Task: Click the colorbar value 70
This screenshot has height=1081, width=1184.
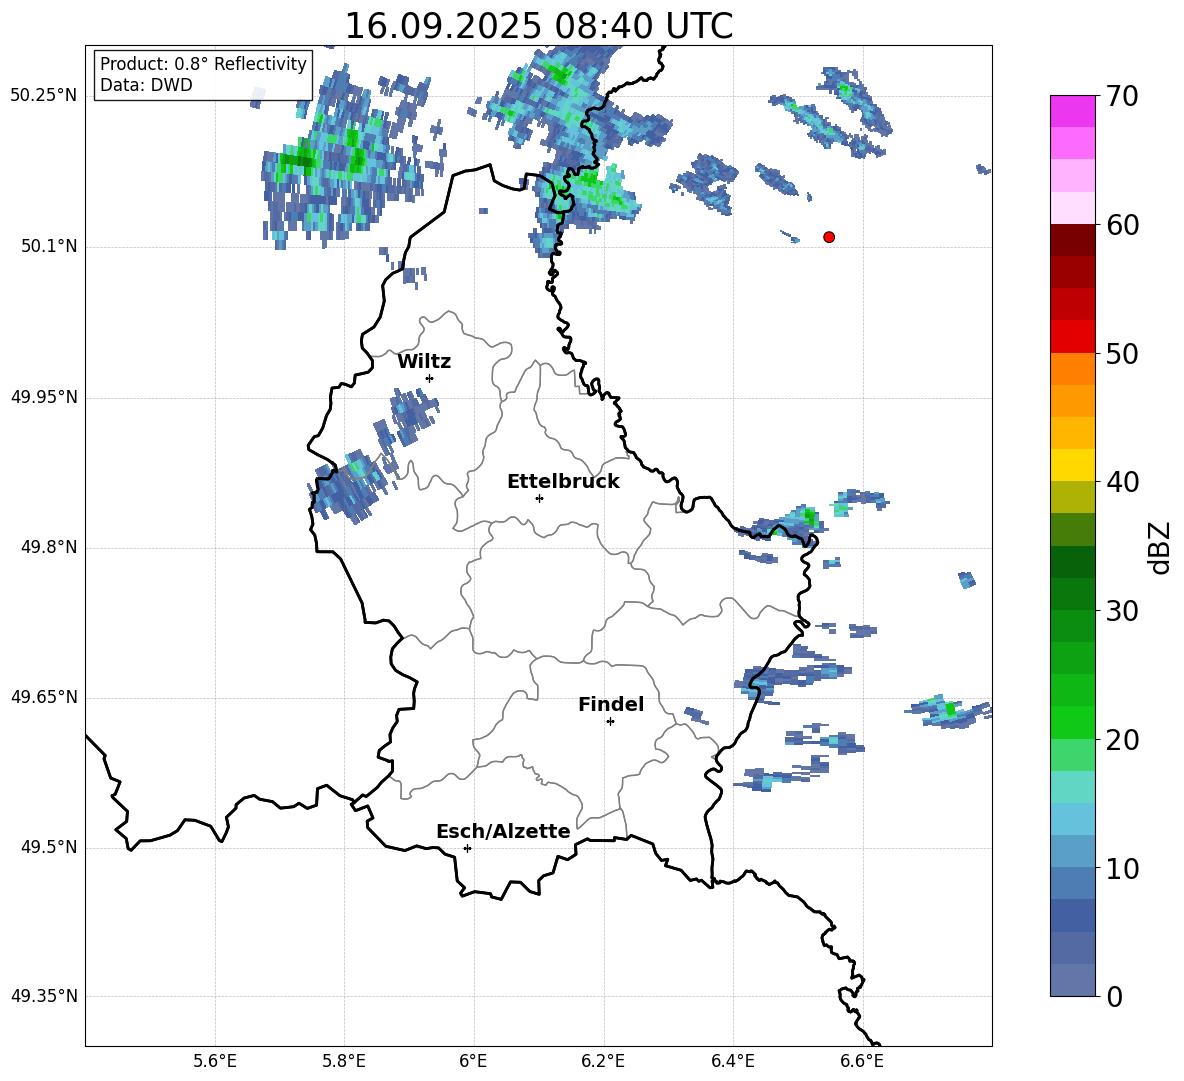Action: click(x=1122, y=96)
